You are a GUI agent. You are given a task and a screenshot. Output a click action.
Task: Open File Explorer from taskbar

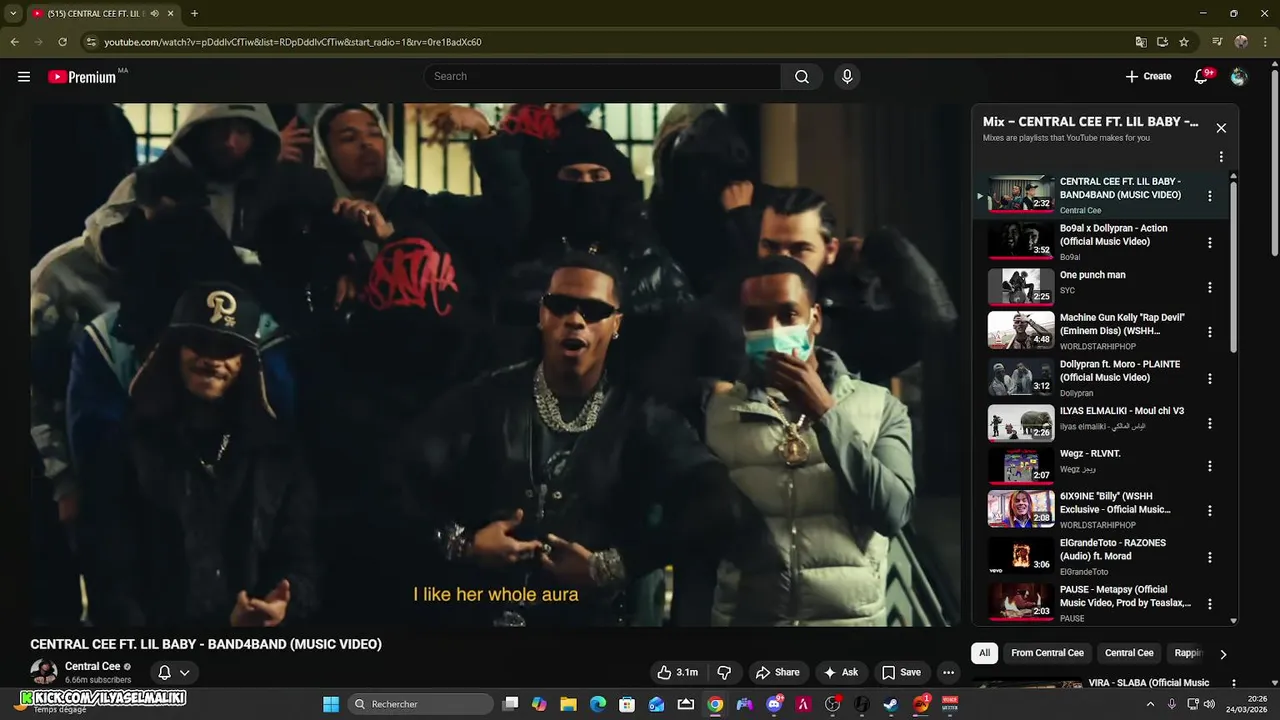tap(568, 704)
